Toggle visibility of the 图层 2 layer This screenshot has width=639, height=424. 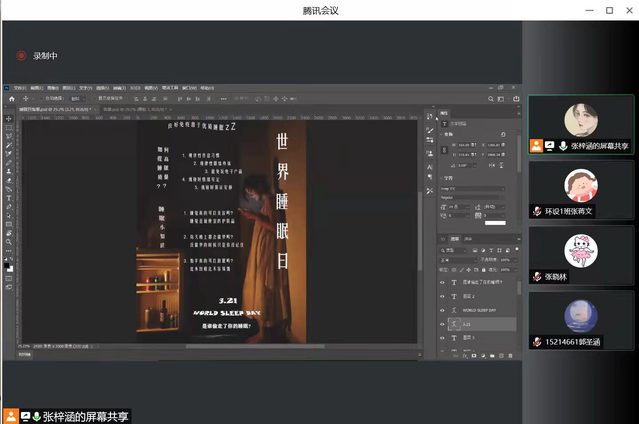click(442, 297)
